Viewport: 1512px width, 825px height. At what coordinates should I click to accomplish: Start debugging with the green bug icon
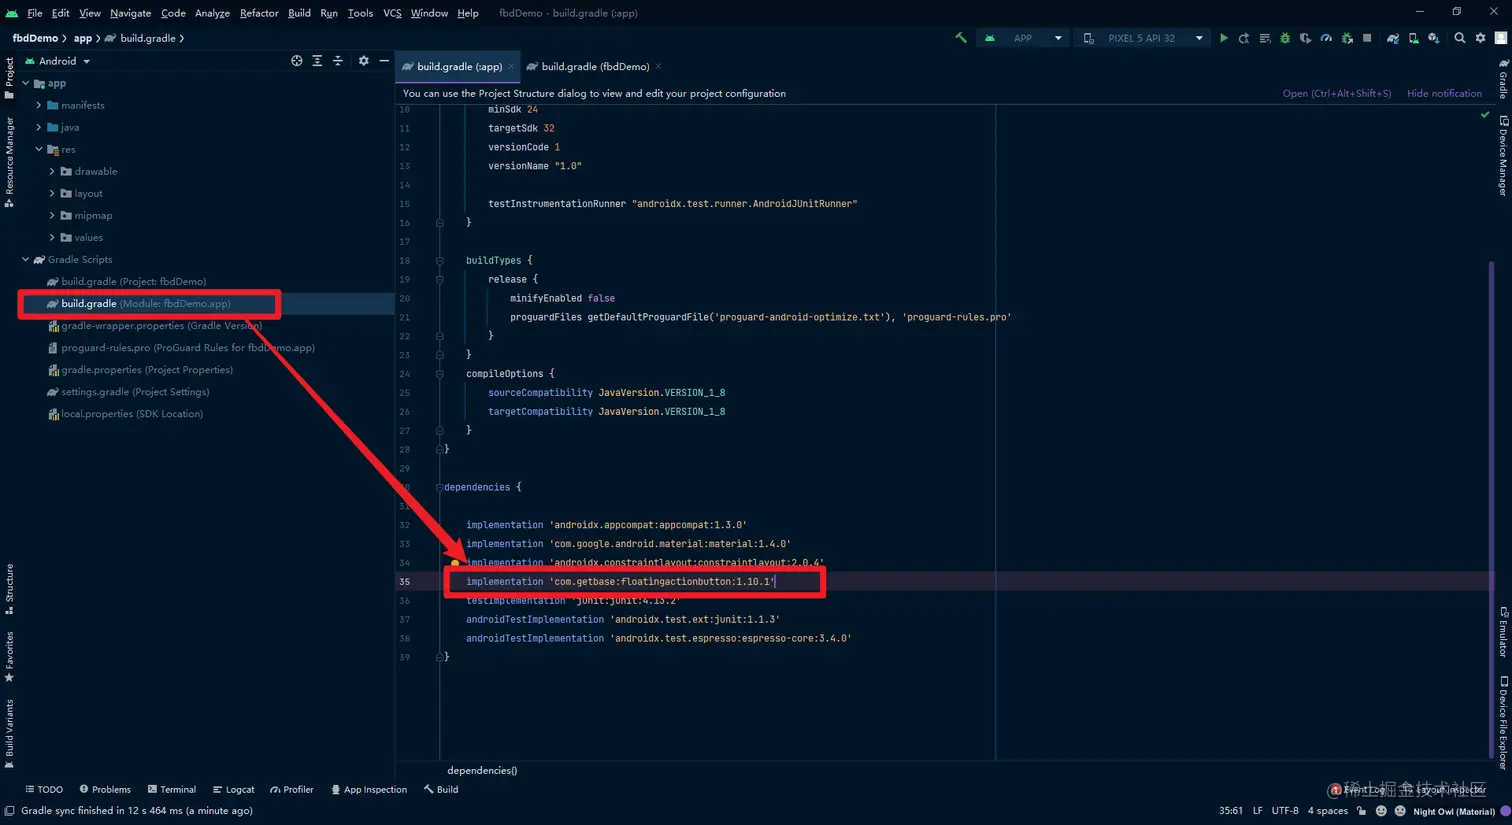coord(1285,38)
